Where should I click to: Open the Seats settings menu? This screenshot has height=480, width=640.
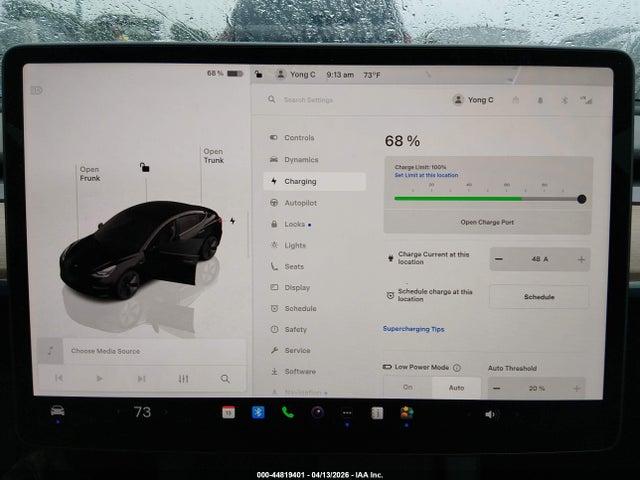tap(287, 267)
